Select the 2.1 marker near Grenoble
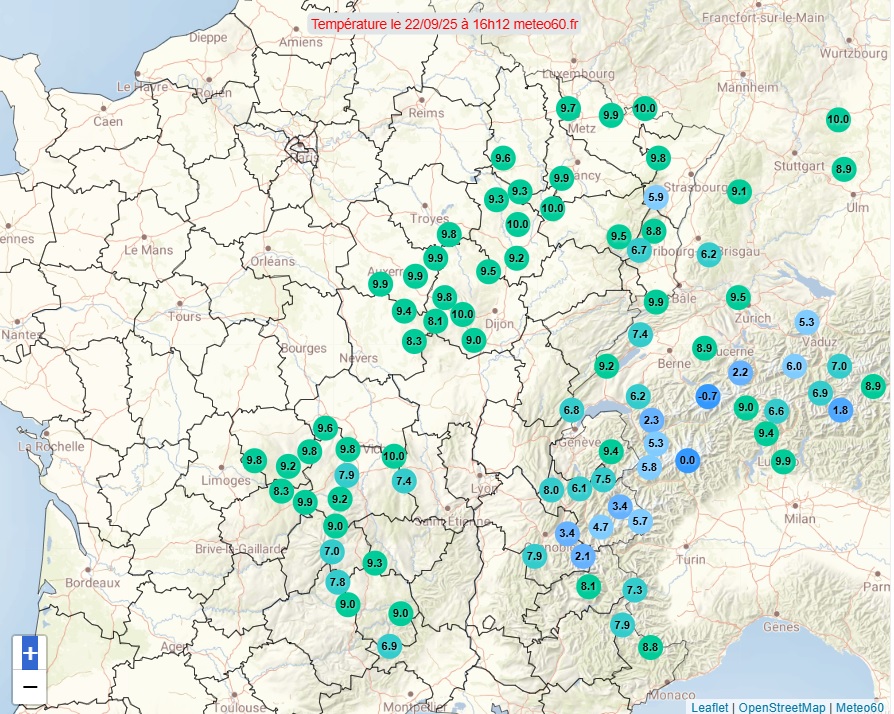The image size is (894, 714). pos(582,557)
